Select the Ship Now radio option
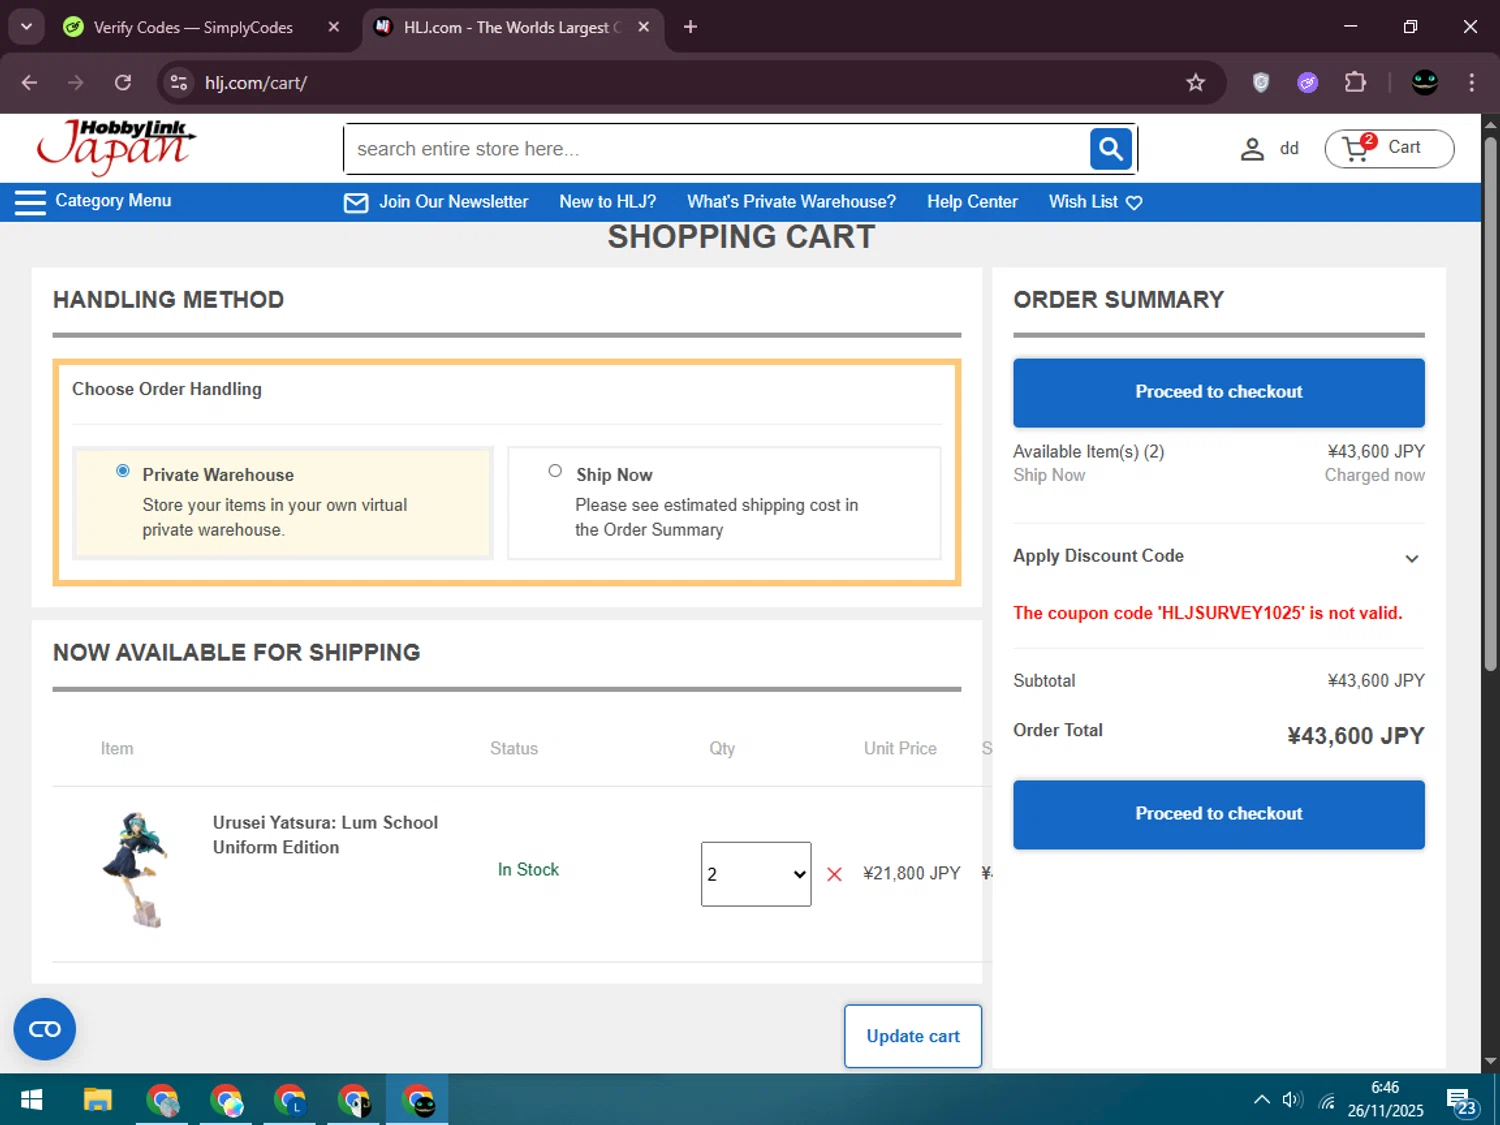 pos(555,471)
